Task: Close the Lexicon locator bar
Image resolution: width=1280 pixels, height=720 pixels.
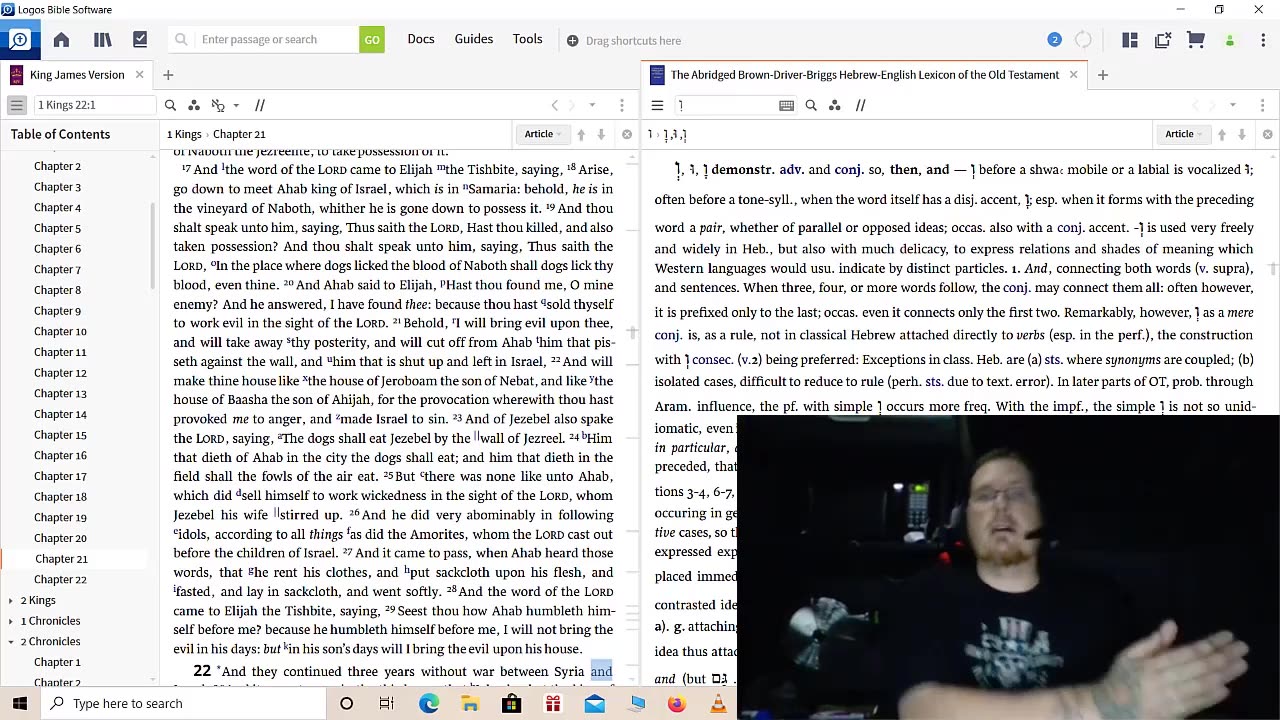Action: point(1268,134)
